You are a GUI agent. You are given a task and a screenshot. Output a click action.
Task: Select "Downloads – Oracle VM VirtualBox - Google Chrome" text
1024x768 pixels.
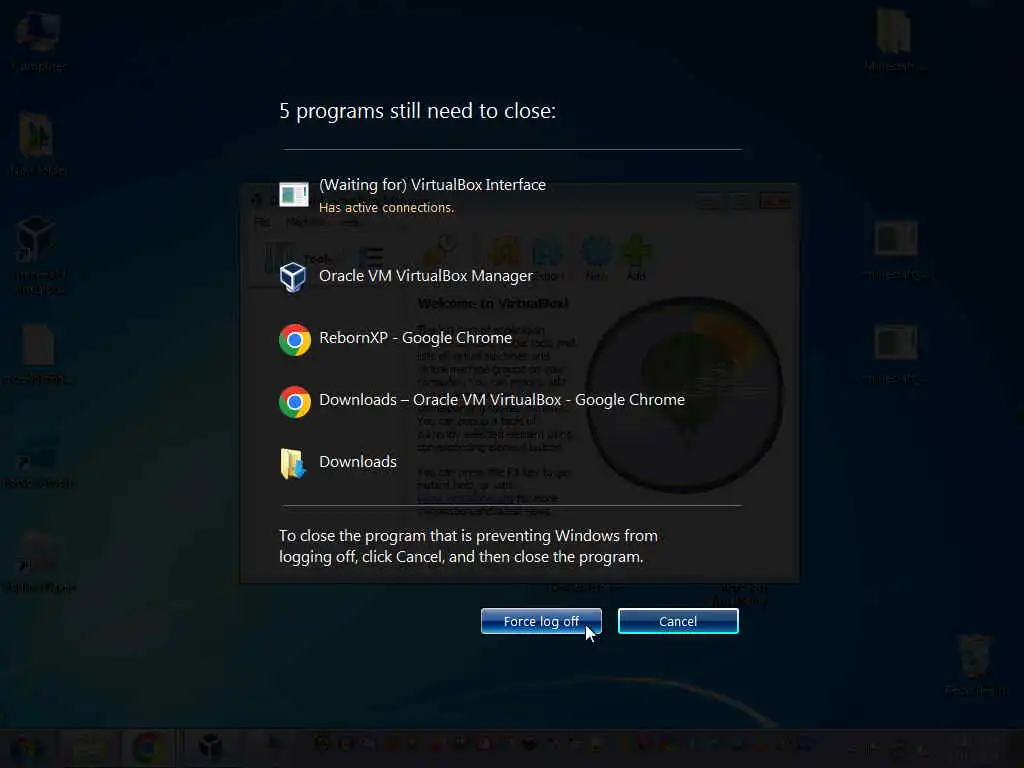502,400
